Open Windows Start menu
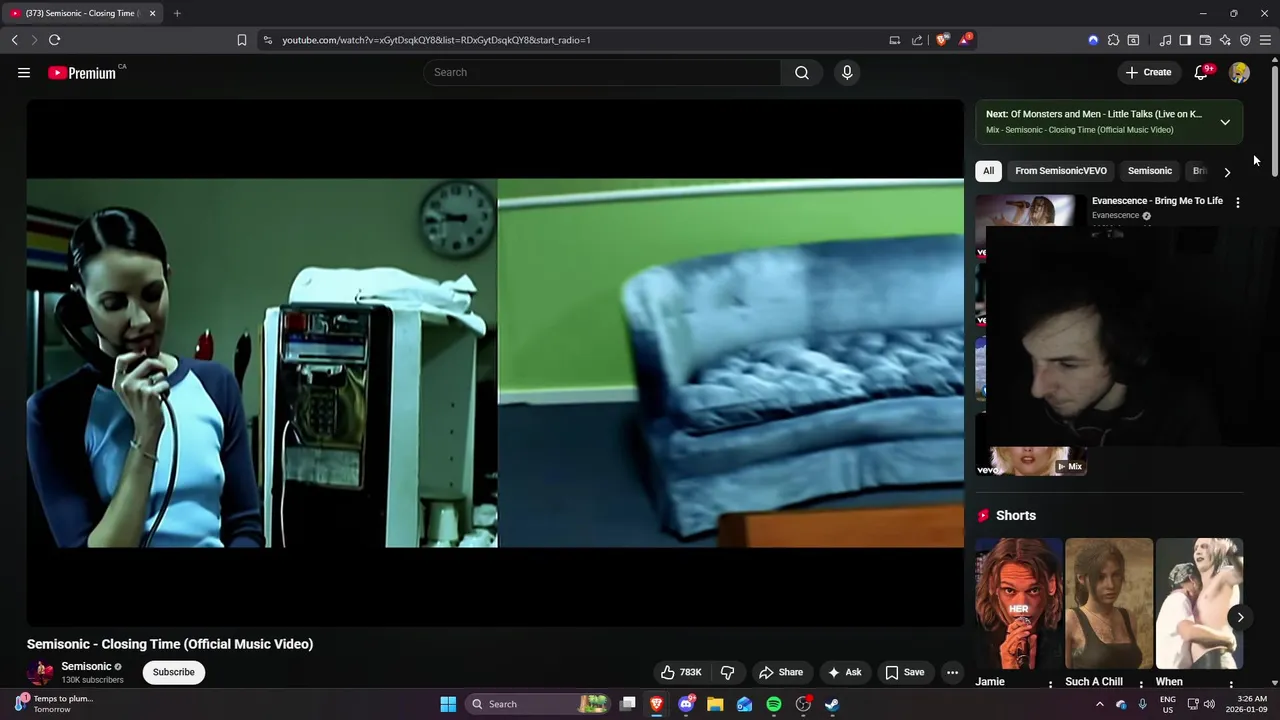This screenshot has width=1280, height=720. (448, 704)
